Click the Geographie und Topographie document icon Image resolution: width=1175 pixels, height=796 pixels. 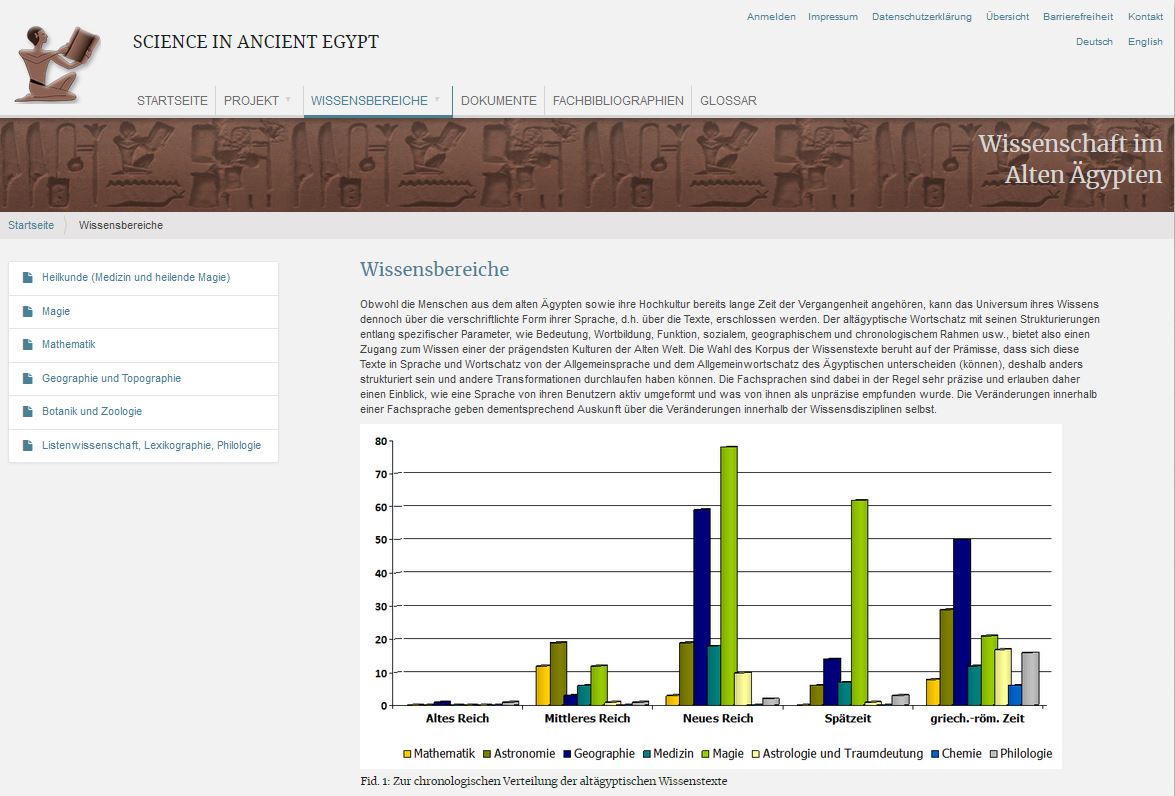point(26,378)
